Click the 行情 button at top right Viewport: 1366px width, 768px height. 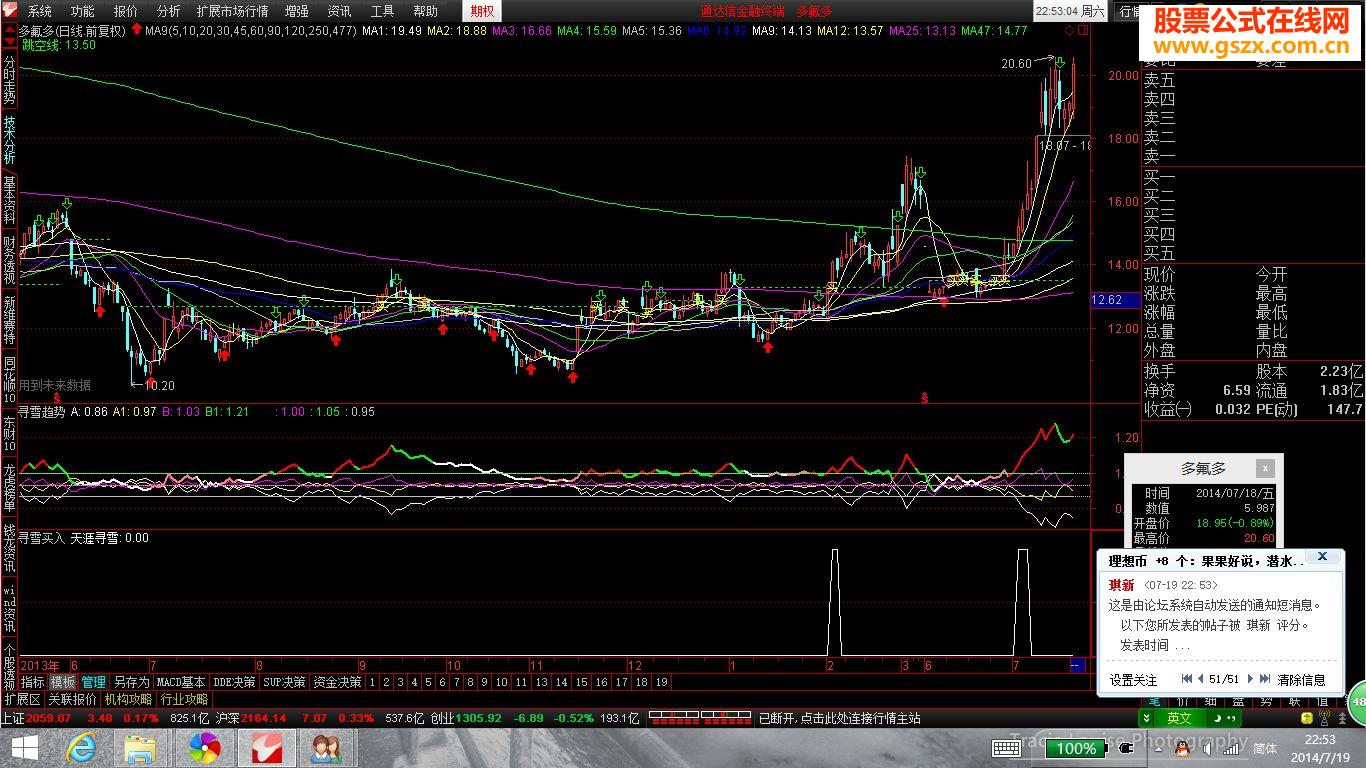(1128, 11)
